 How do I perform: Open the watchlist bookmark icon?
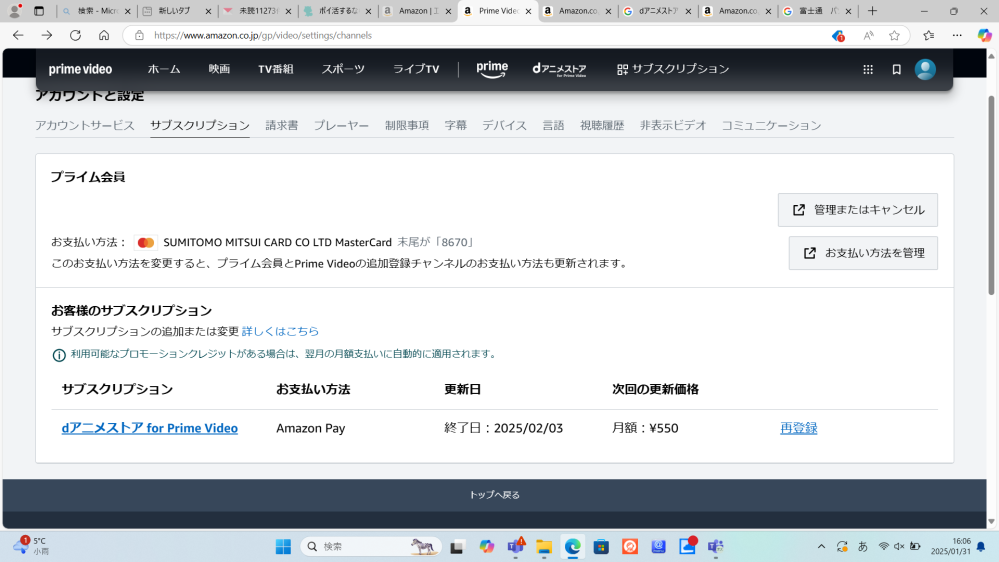pyautogui.click(x=896, y=69)
